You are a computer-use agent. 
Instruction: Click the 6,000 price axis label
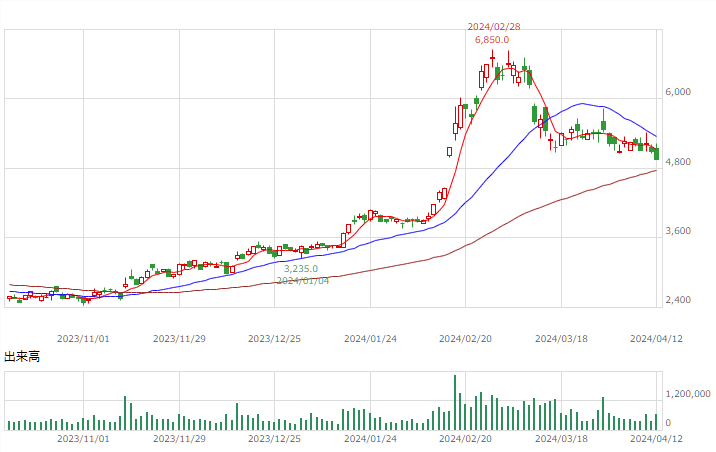point(678,92)
